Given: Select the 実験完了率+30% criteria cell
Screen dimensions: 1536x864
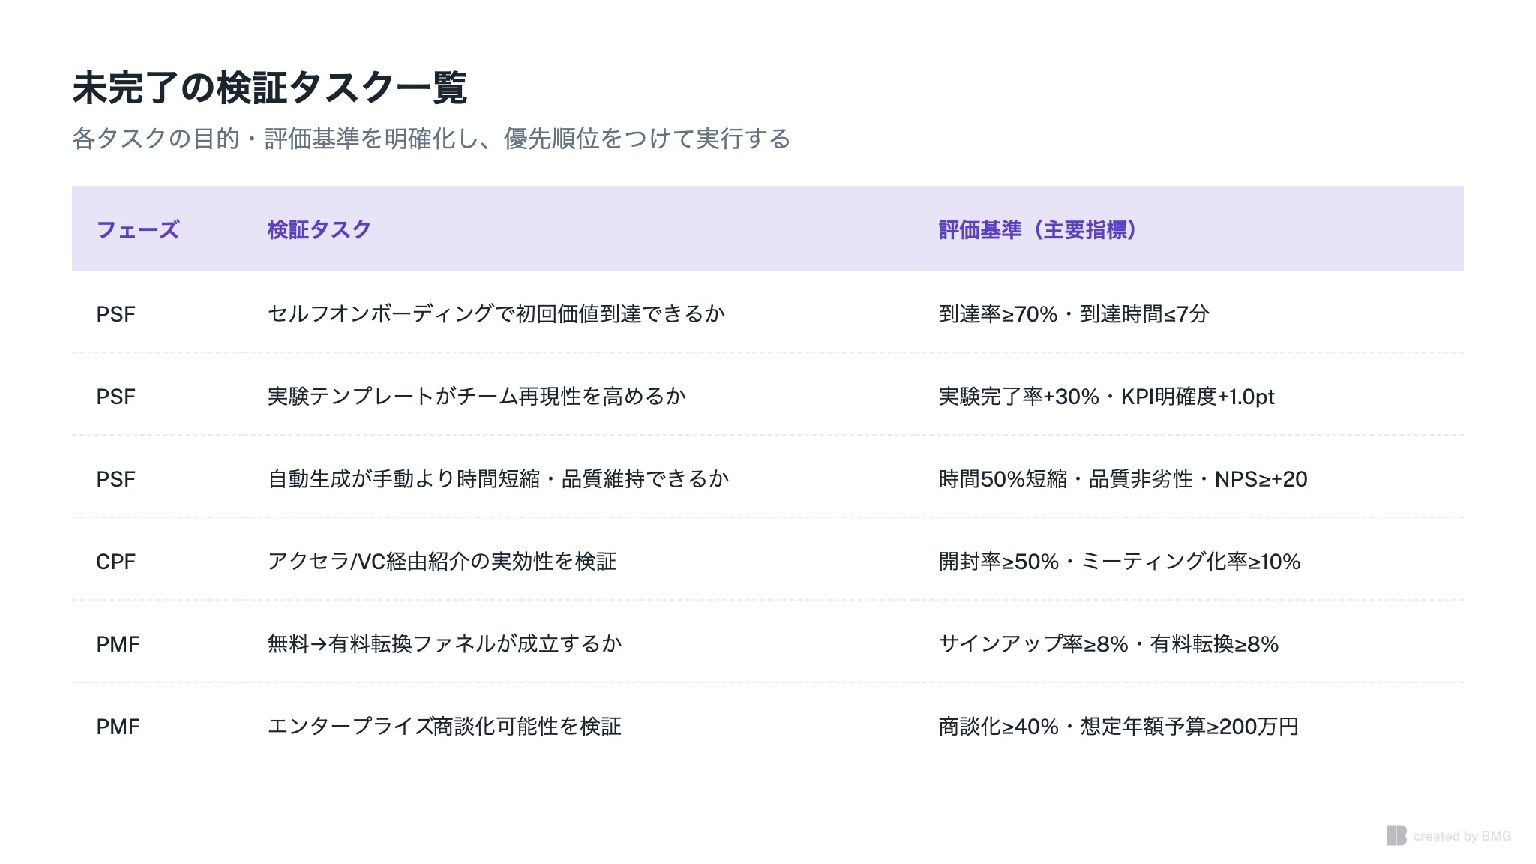Looking at the screenshot, I should [1106, 397].
